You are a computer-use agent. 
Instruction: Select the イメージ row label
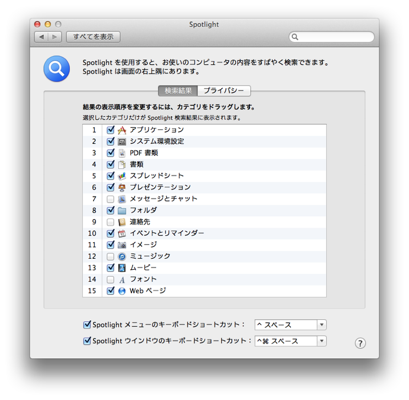coord(143,245)
